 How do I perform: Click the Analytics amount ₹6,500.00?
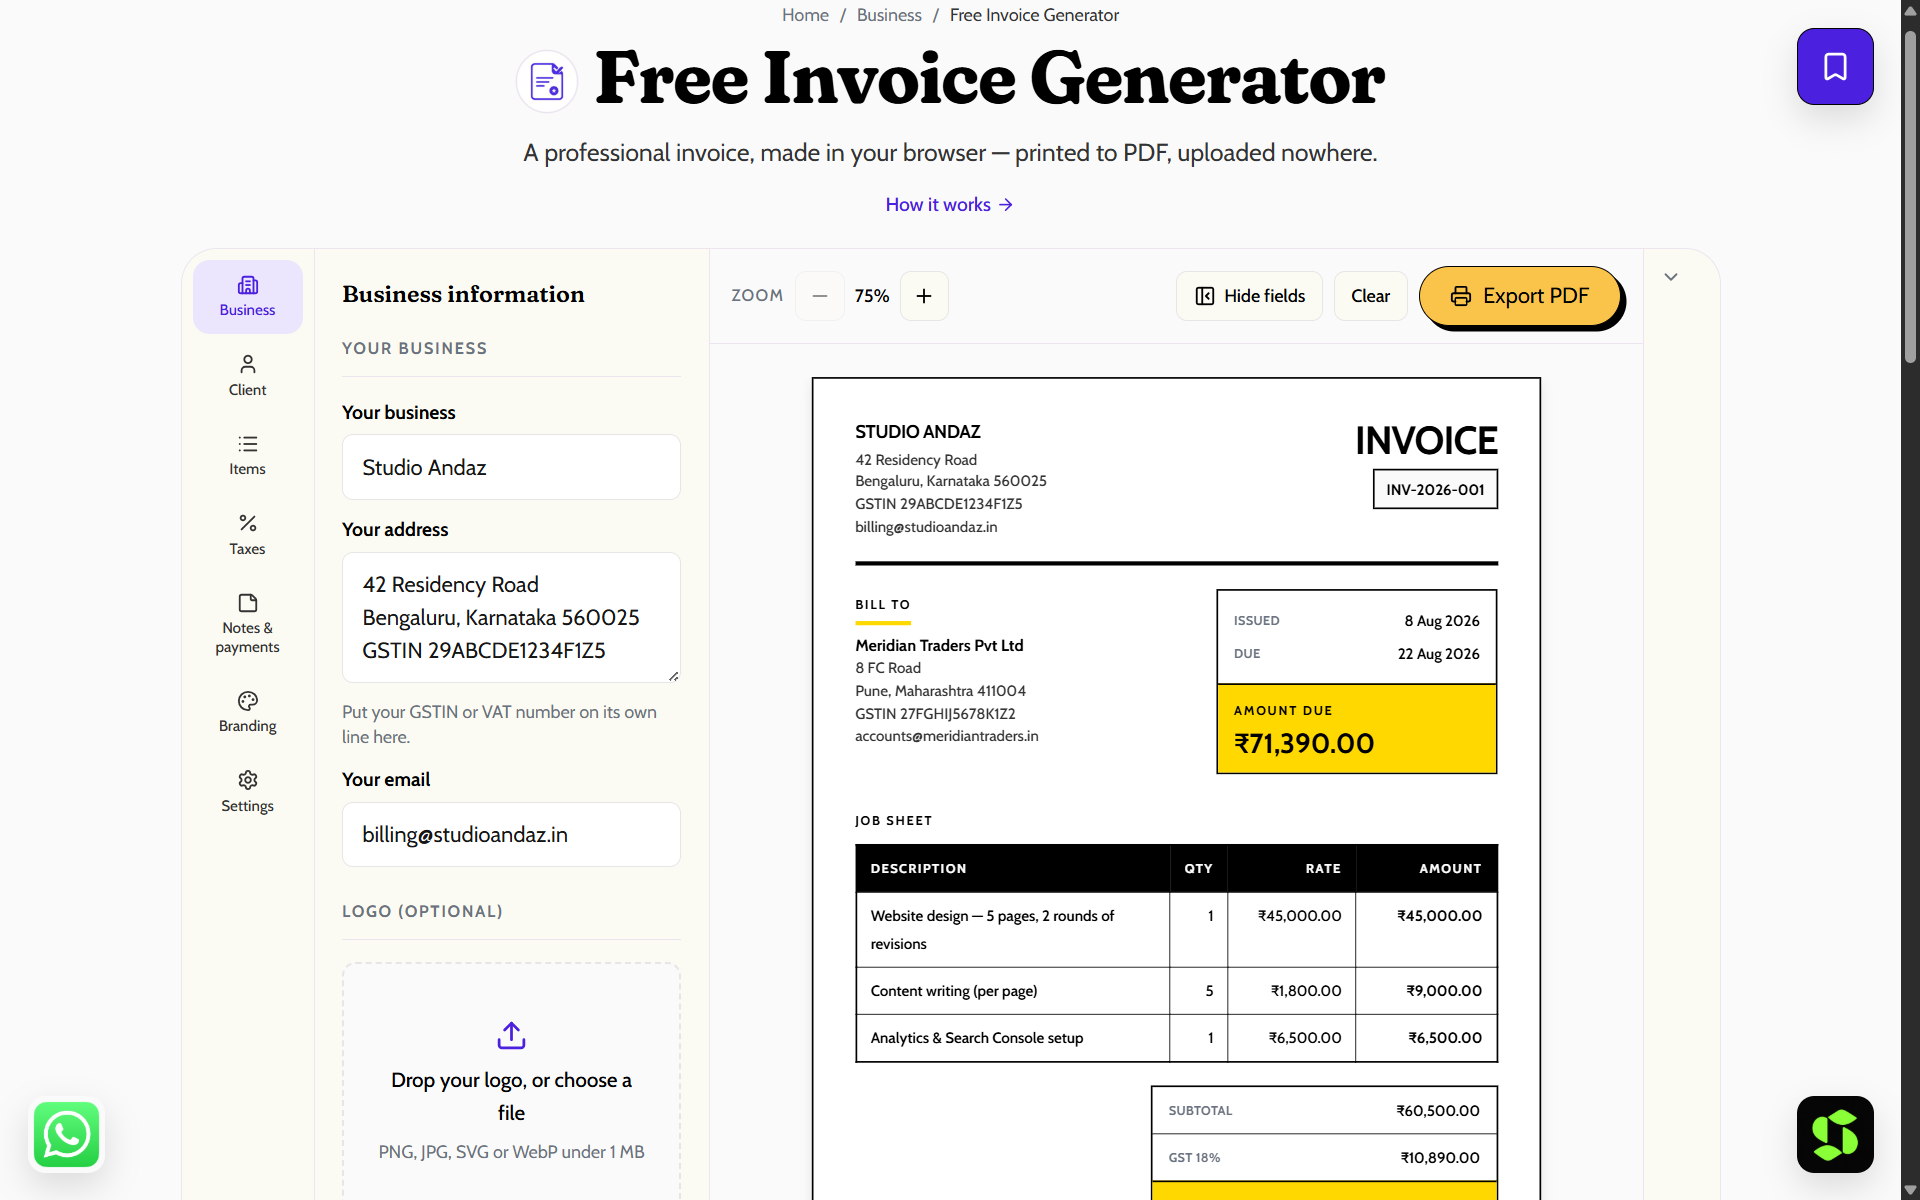point(1445,1038)
